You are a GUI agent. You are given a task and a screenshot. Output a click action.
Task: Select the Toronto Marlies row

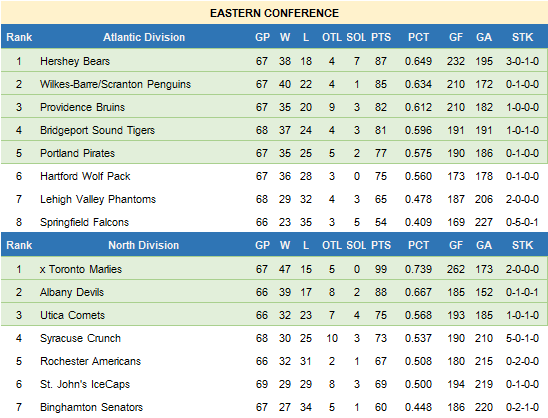tap(274, 269)
